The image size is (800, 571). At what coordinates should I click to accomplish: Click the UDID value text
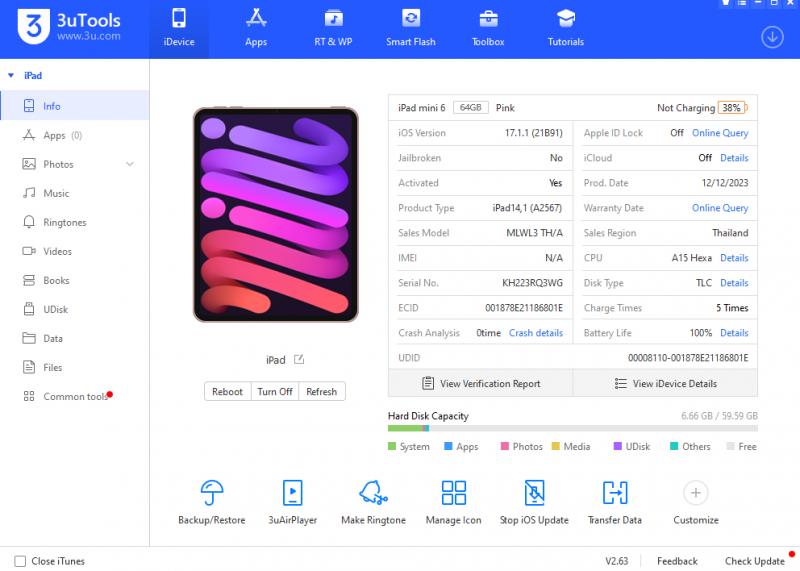(688, 358)
